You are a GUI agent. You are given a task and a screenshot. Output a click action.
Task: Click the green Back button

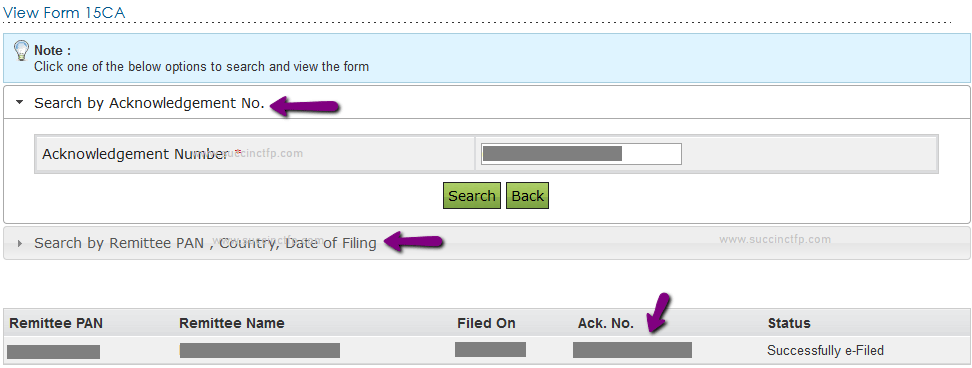(x=528, y=196)
